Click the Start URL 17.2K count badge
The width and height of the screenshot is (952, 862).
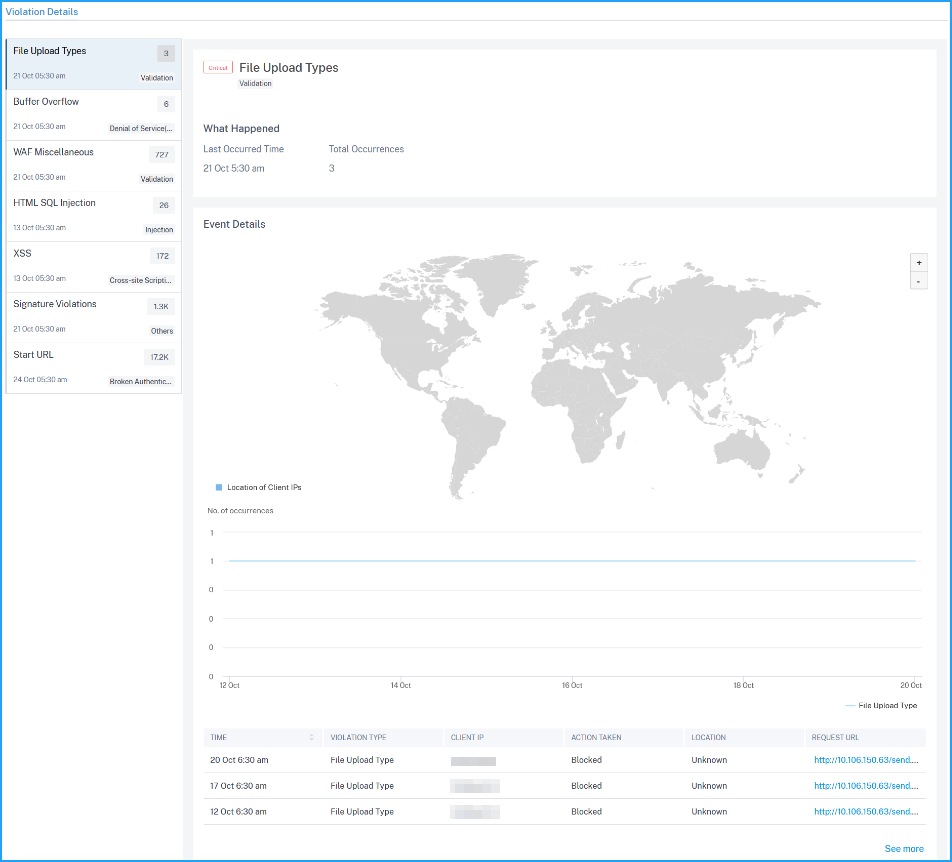coord(160,357)
